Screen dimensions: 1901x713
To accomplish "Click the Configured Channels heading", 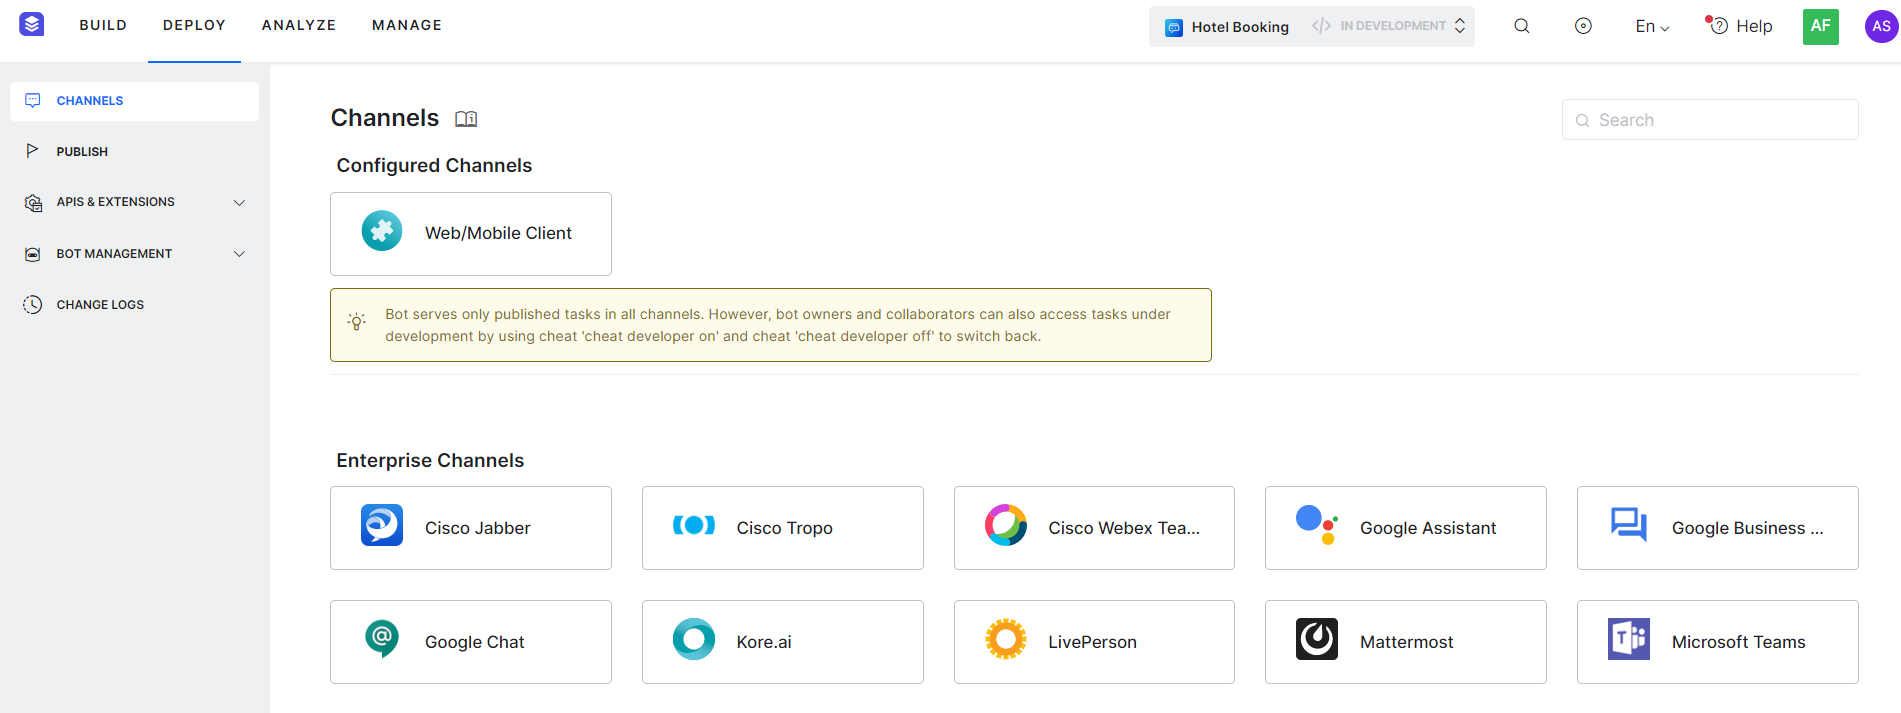I will pos(434,165).
